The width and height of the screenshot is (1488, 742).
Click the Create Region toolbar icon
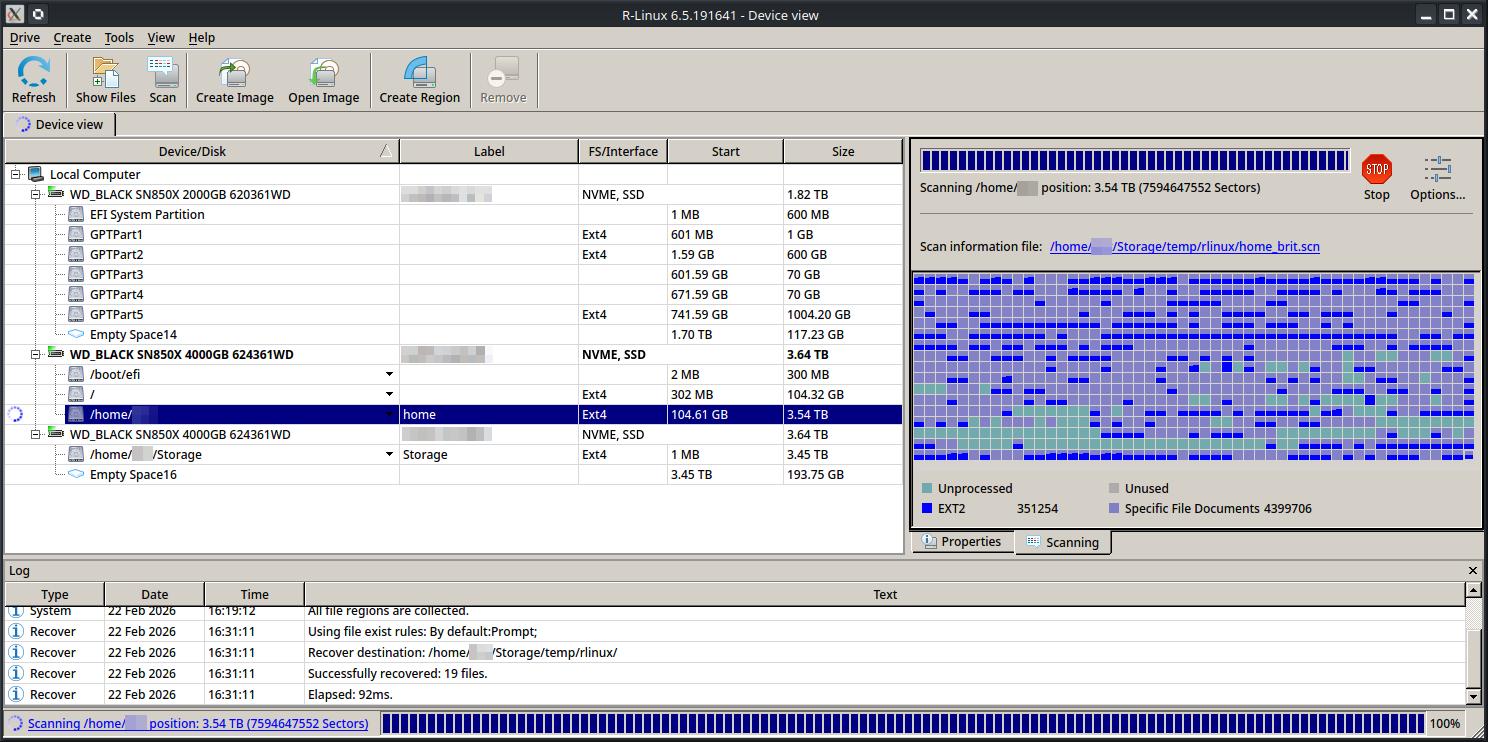(x=419, y=73)
